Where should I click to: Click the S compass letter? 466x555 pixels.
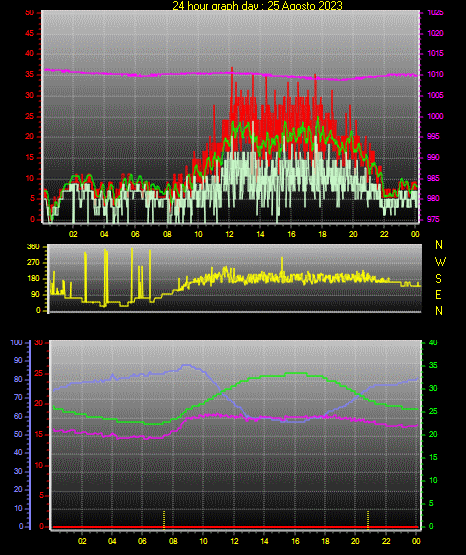click(438, 279)
